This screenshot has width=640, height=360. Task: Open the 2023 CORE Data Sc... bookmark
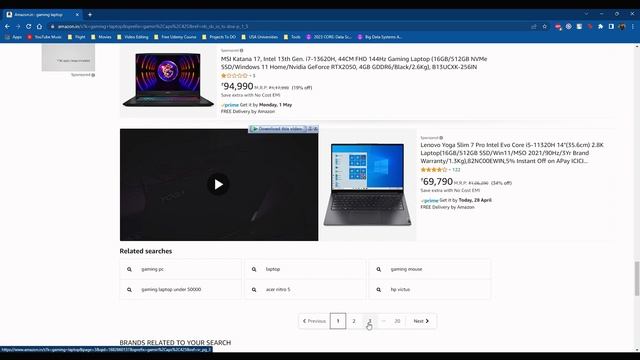[329, 37]
